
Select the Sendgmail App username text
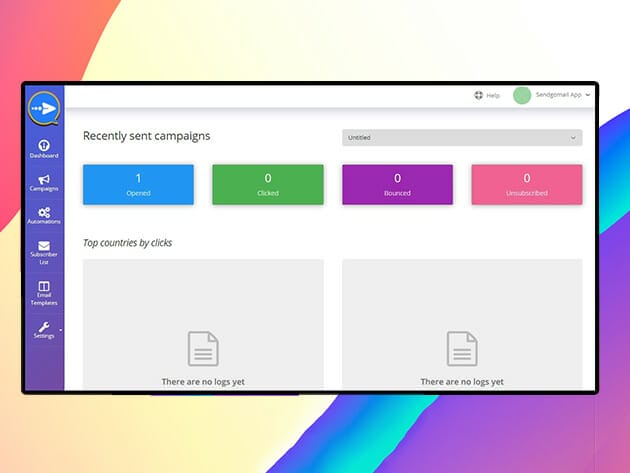coord(558,95)
